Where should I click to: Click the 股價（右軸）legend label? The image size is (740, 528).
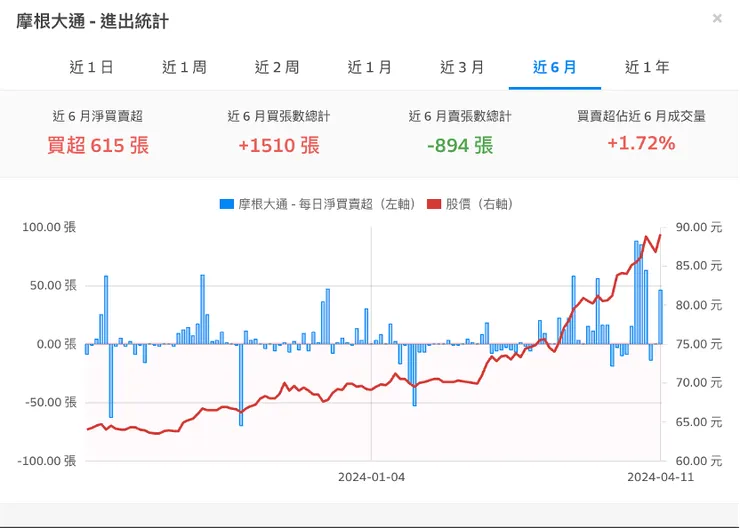[480, 204]
